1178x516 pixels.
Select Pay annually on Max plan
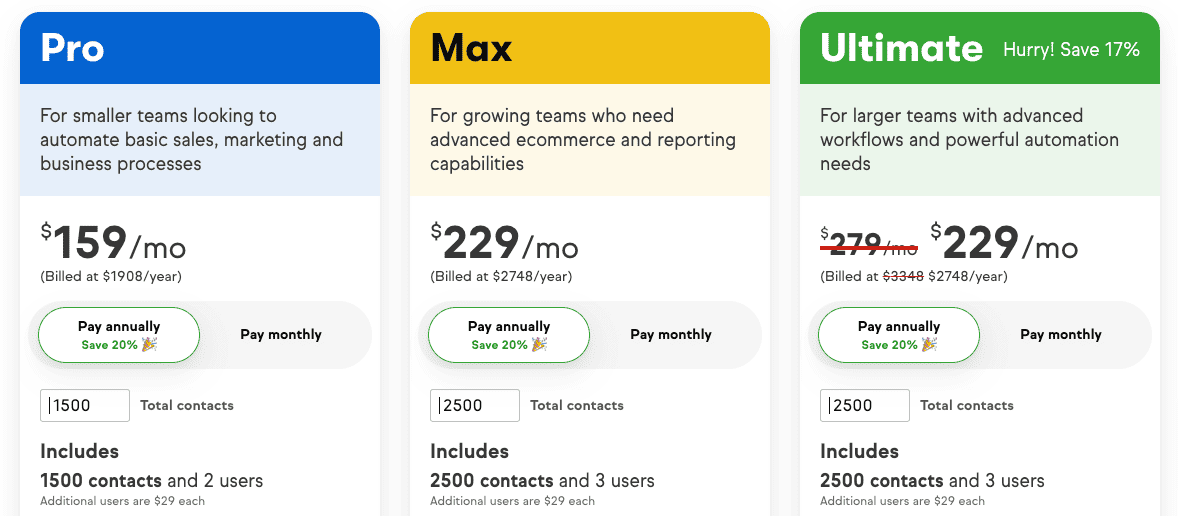(509, 335)
